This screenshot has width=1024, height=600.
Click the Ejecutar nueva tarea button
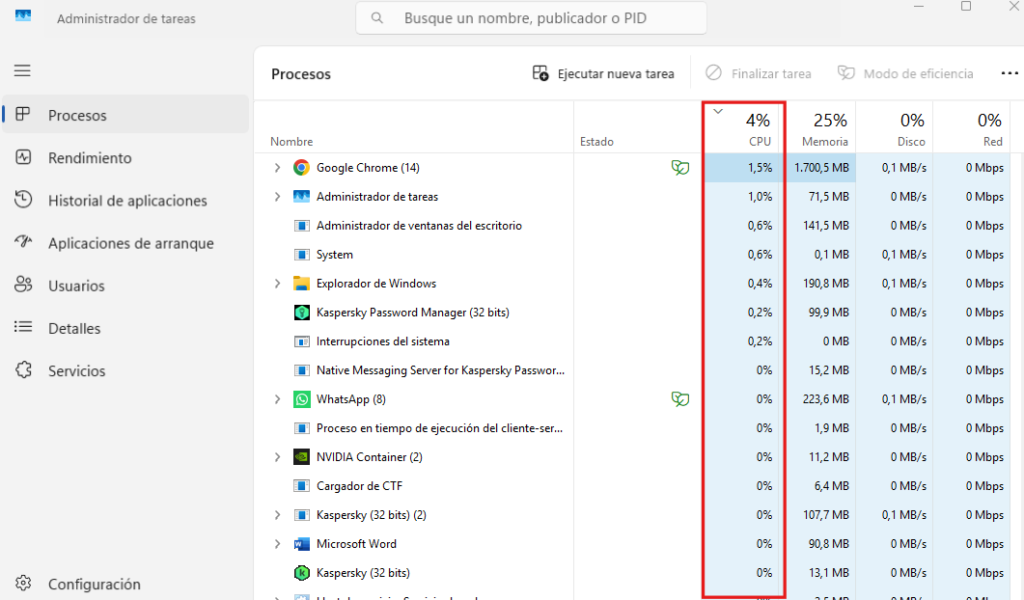pyautogui.click(x=603, y=73)
